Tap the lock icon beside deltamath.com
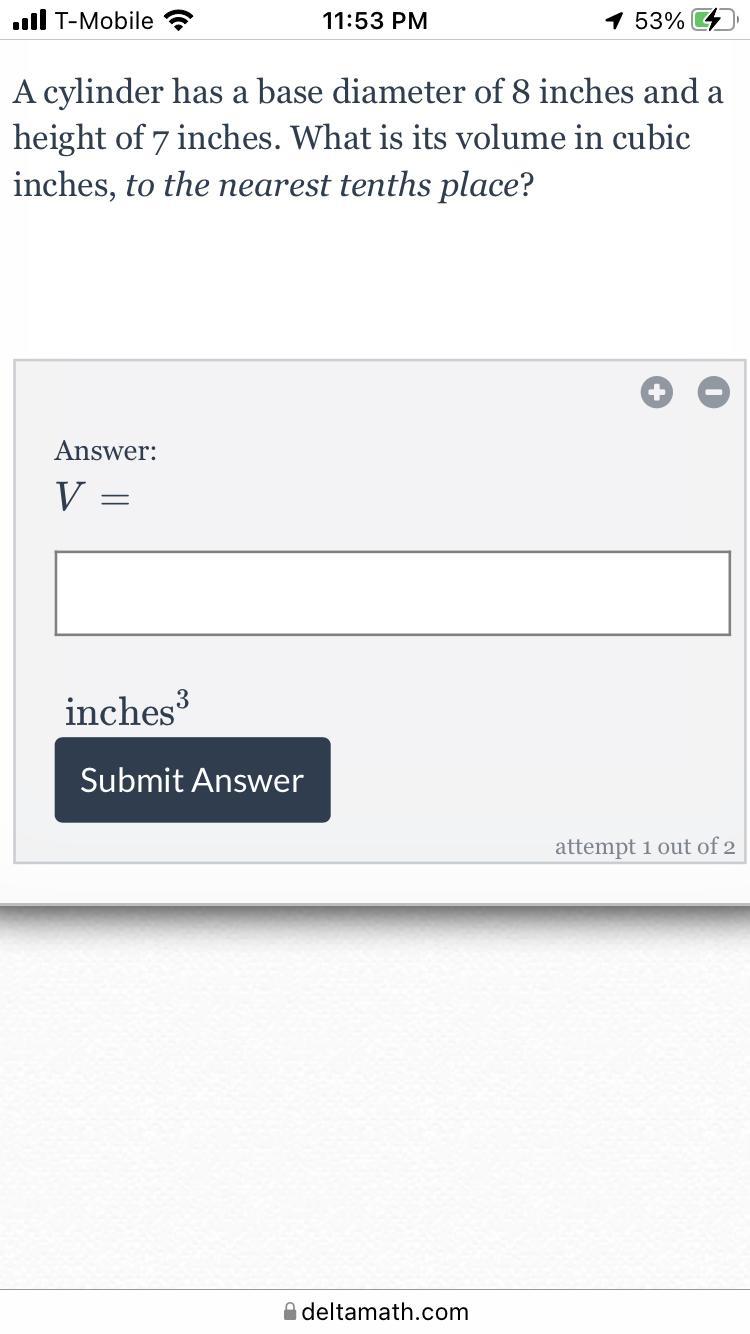 290,1311
